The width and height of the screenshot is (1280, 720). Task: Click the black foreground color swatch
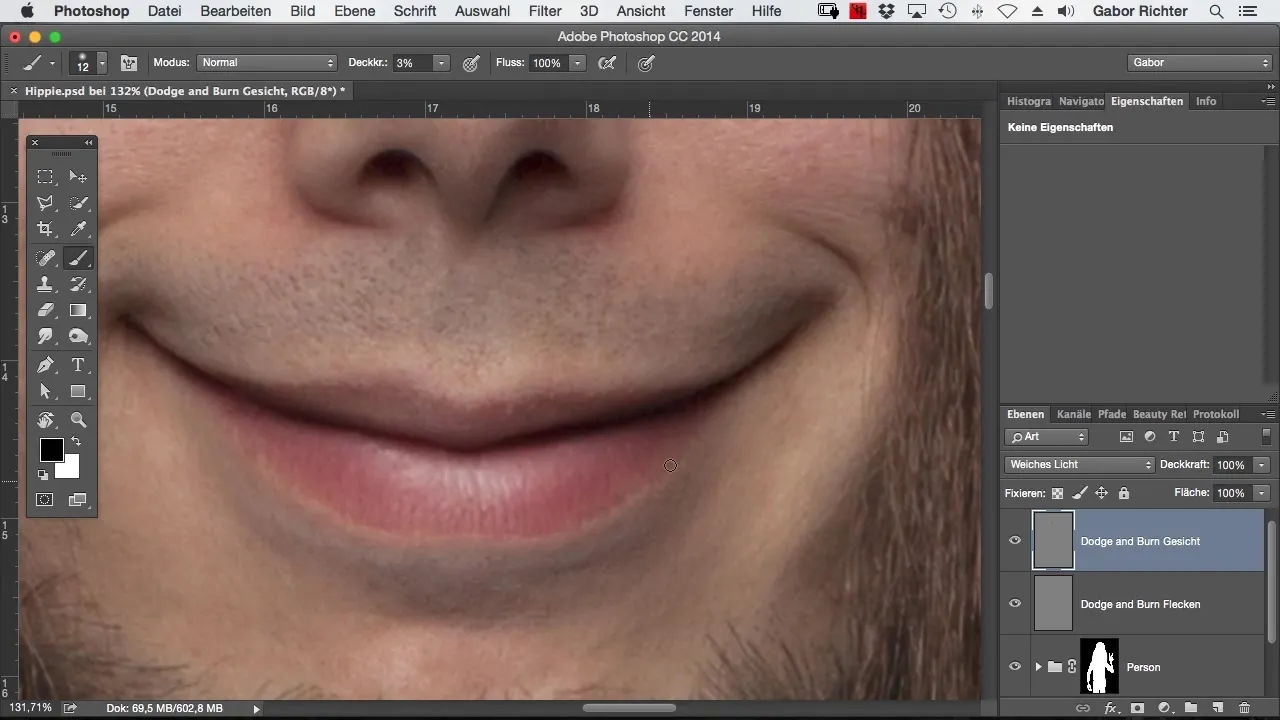(x=51, y=450)
